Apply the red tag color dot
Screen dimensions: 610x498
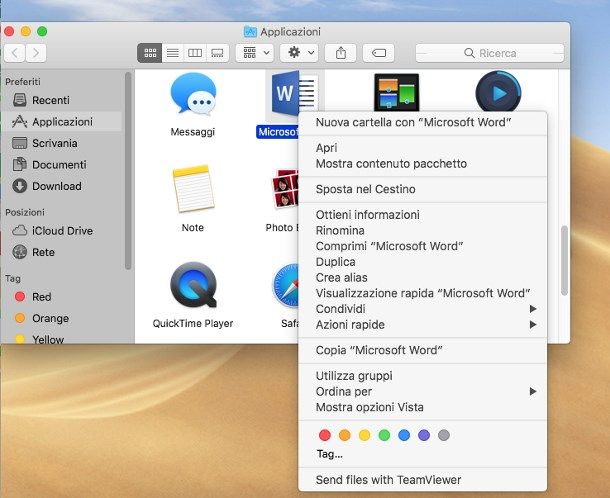coord(325,435)
